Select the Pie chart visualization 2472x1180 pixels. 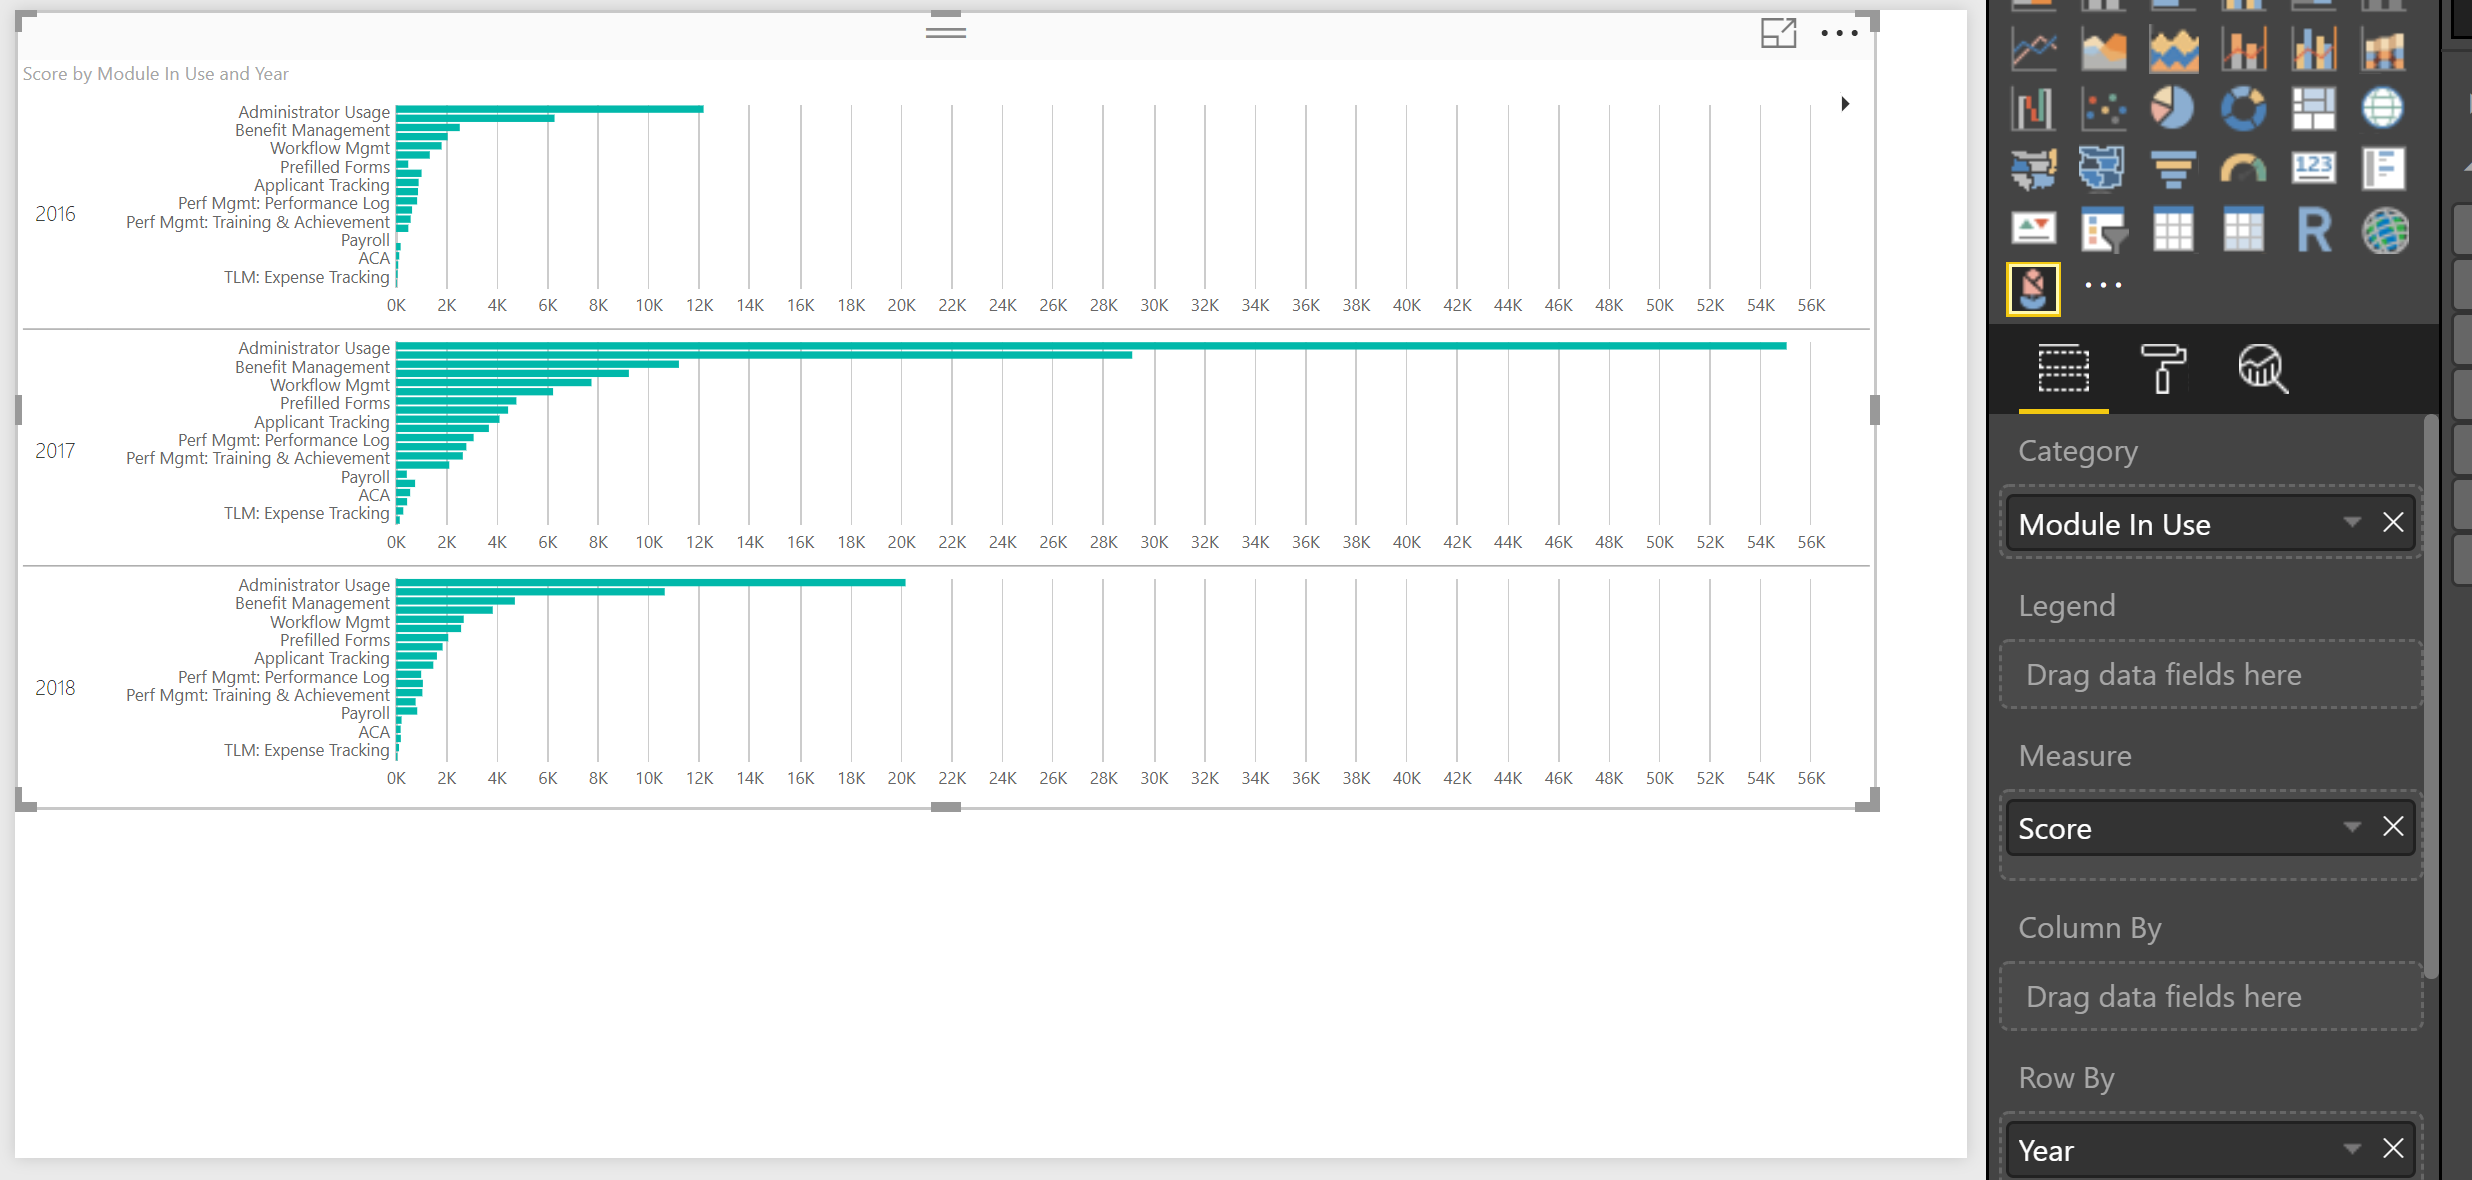coord(2173,109)
